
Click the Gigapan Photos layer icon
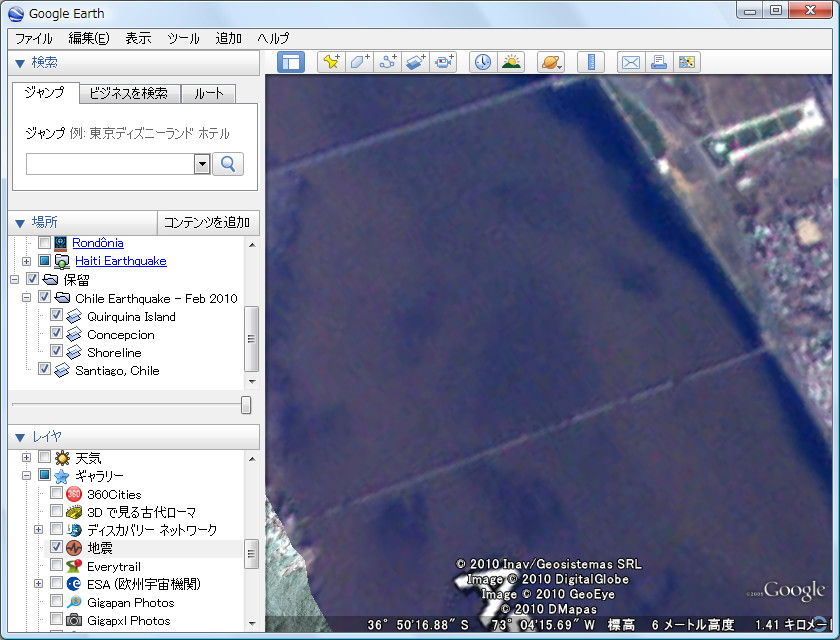74,602
